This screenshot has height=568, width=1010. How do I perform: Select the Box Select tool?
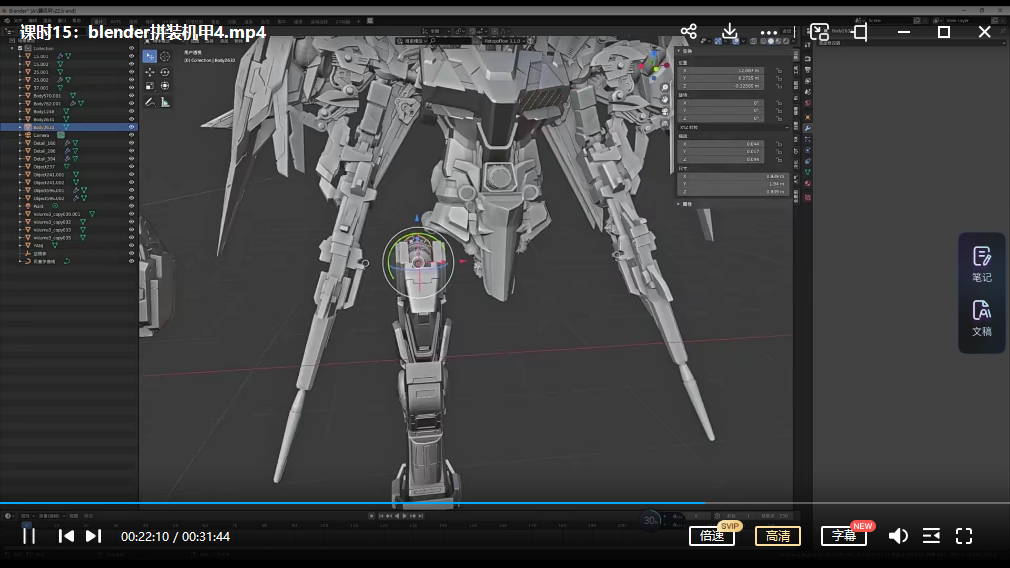[149, 57]
